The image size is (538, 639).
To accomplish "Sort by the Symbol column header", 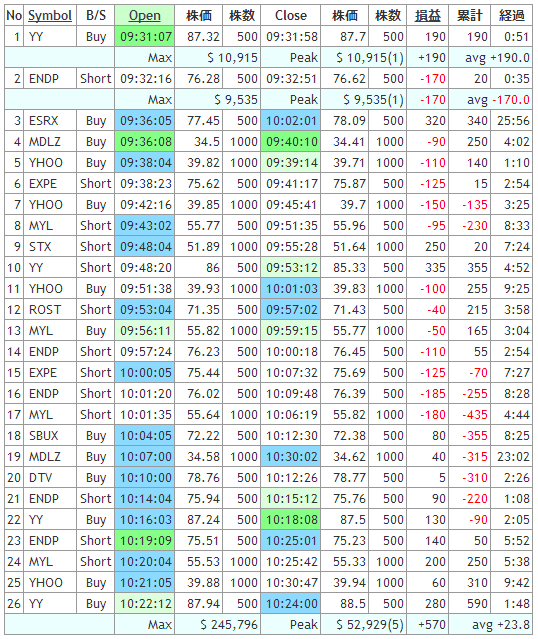I will tap(50, 15).
